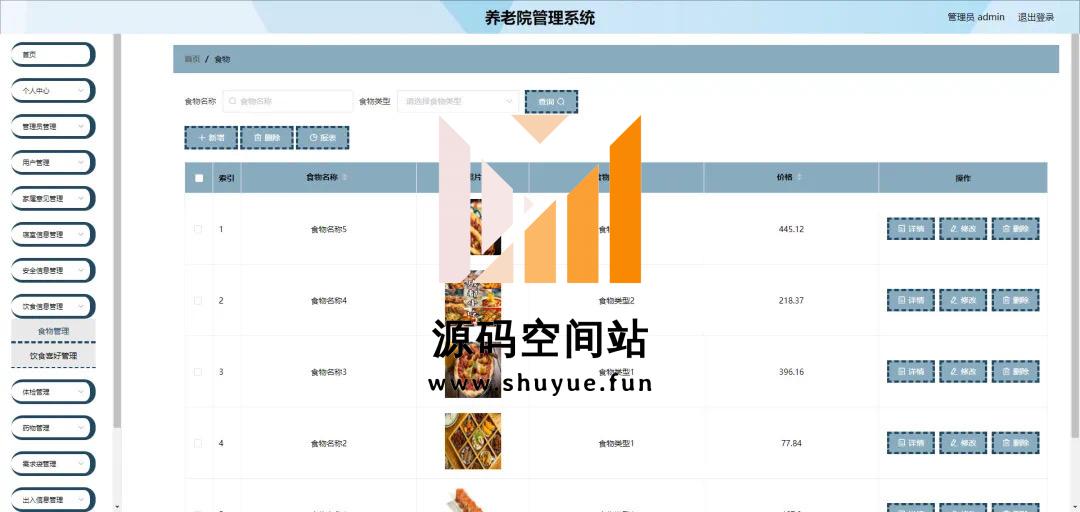Image resolution: width=1080 pixels, height=512 pixels.
Task: View 详情 for row 食物名称4
Action: pos(911,300)
